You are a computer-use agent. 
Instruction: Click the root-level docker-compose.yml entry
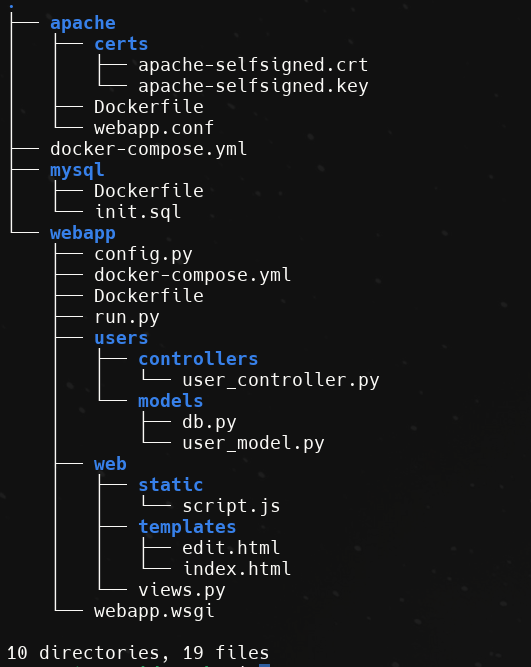(148, 149)
